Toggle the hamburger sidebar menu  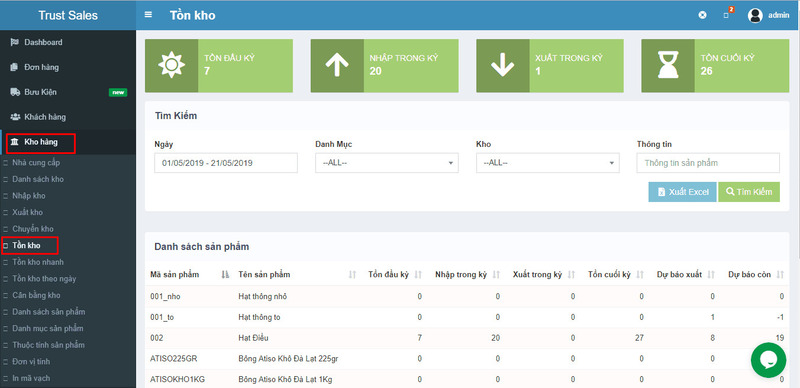[148, 15]
